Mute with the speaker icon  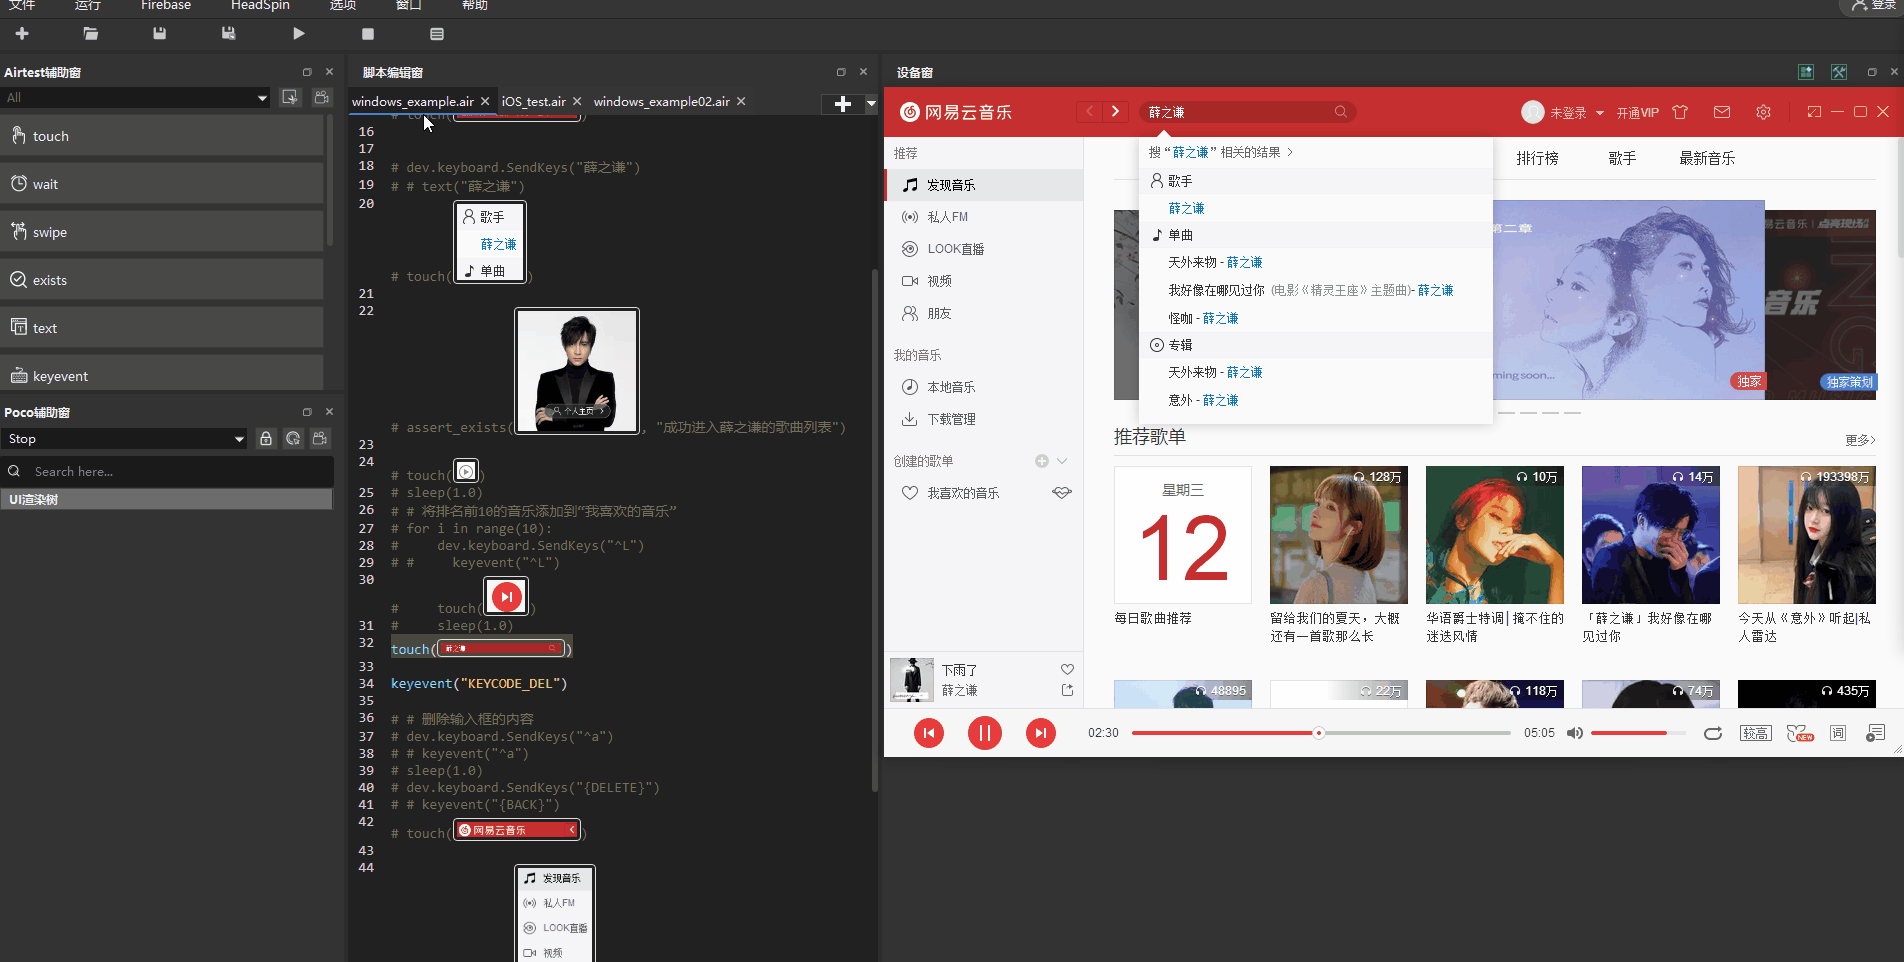(1575, 733)
